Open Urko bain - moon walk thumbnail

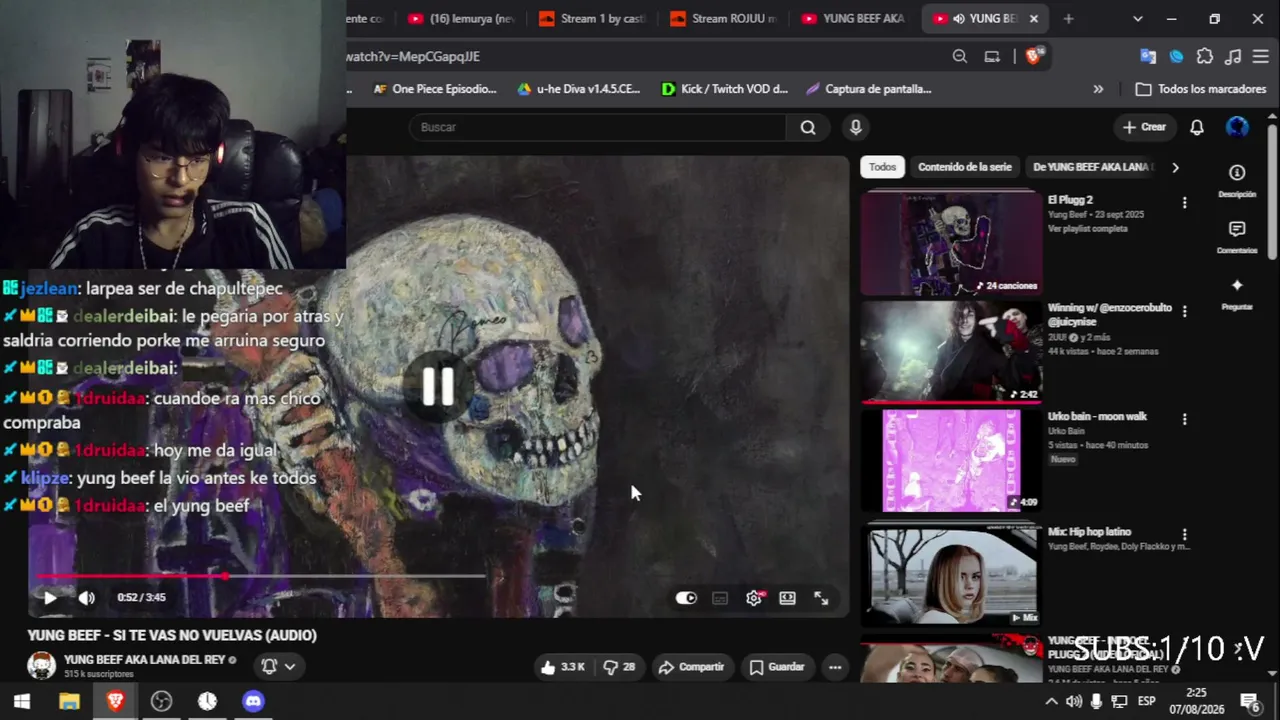(952, 460)
